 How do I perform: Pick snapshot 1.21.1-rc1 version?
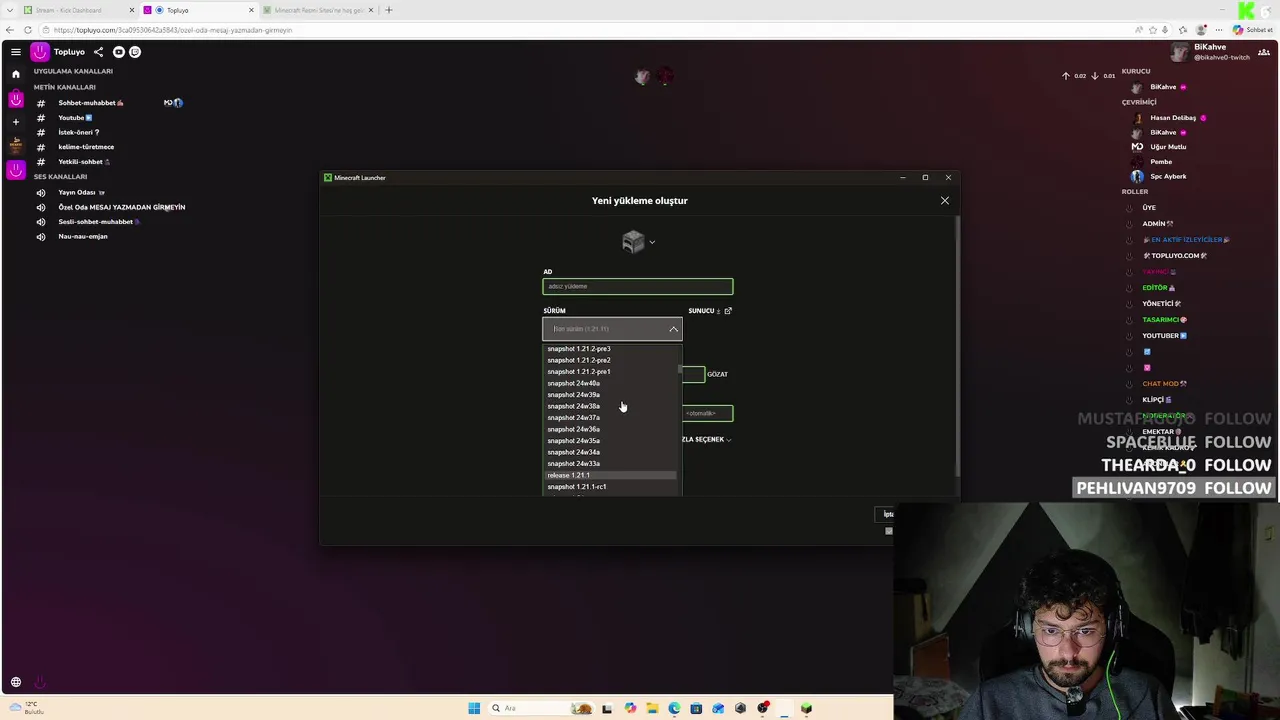[x=611, y=487]
